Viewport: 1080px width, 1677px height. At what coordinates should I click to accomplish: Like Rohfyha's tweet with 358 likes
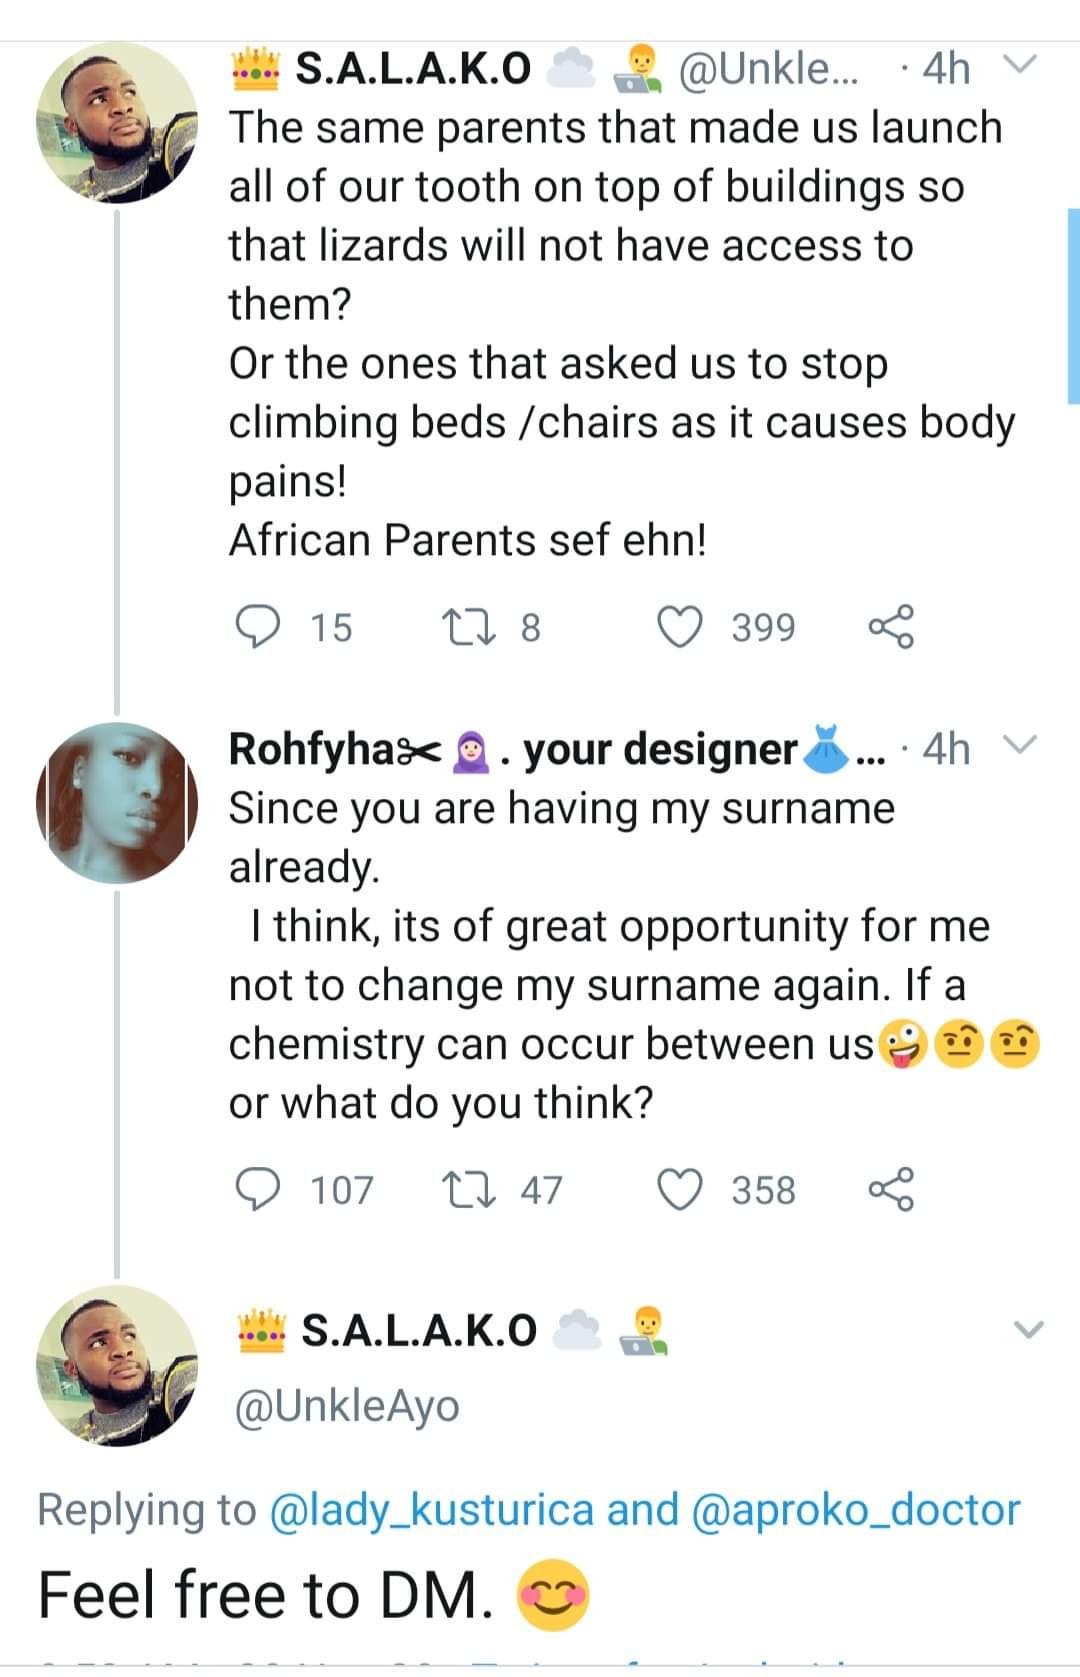(x=680, y=1190)
